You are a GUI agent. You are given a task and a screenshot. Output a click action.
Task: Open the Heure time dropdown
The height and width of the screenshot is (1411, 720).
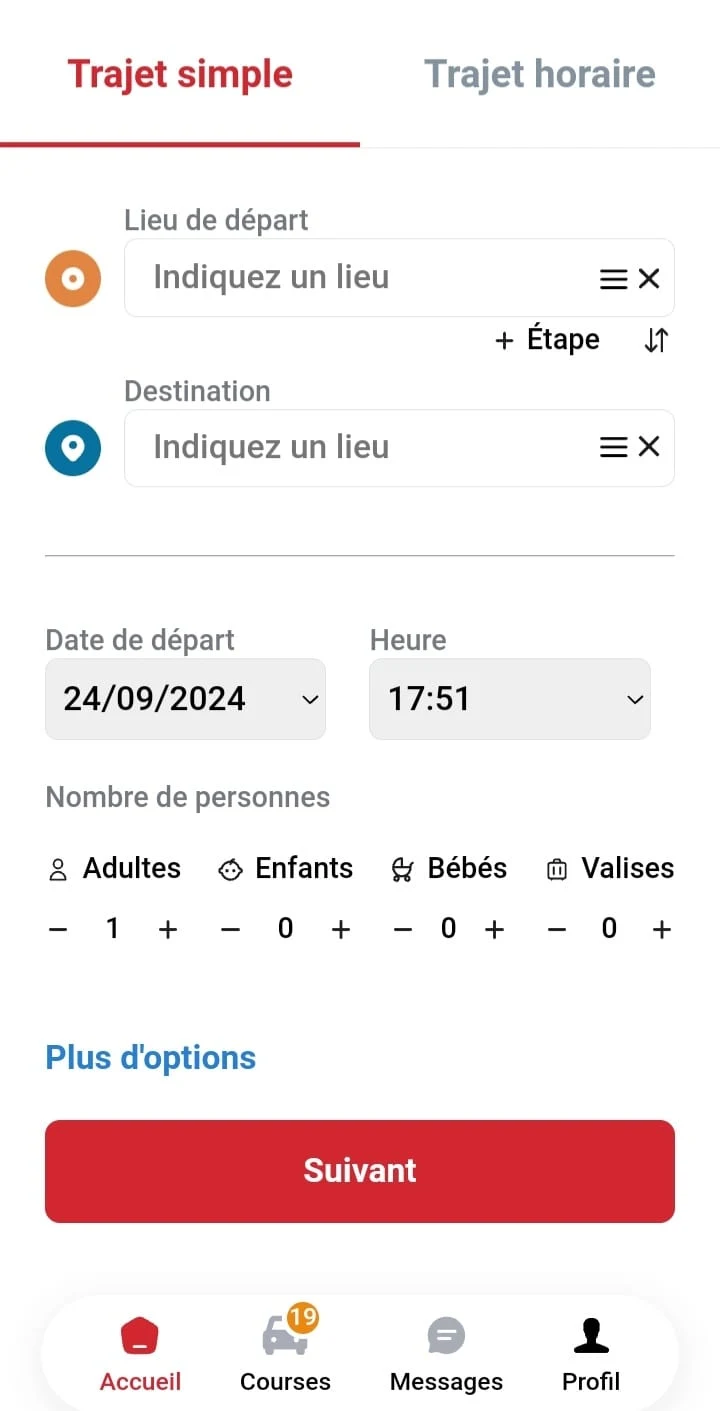pos(510,699)
